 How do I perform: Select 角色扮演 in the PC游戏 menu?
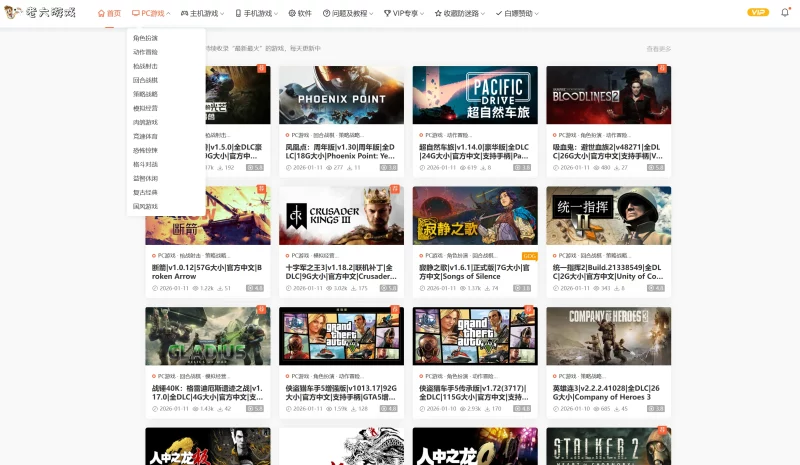click(145, 38)
